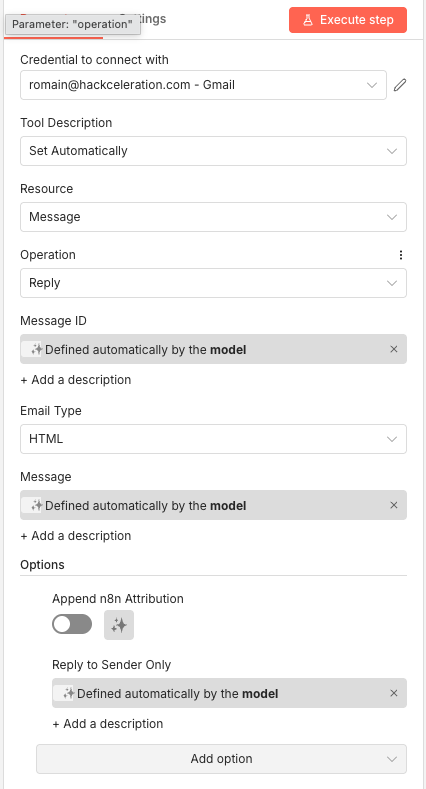Select the Email Type dropdown showing HTML

point(213,439)
